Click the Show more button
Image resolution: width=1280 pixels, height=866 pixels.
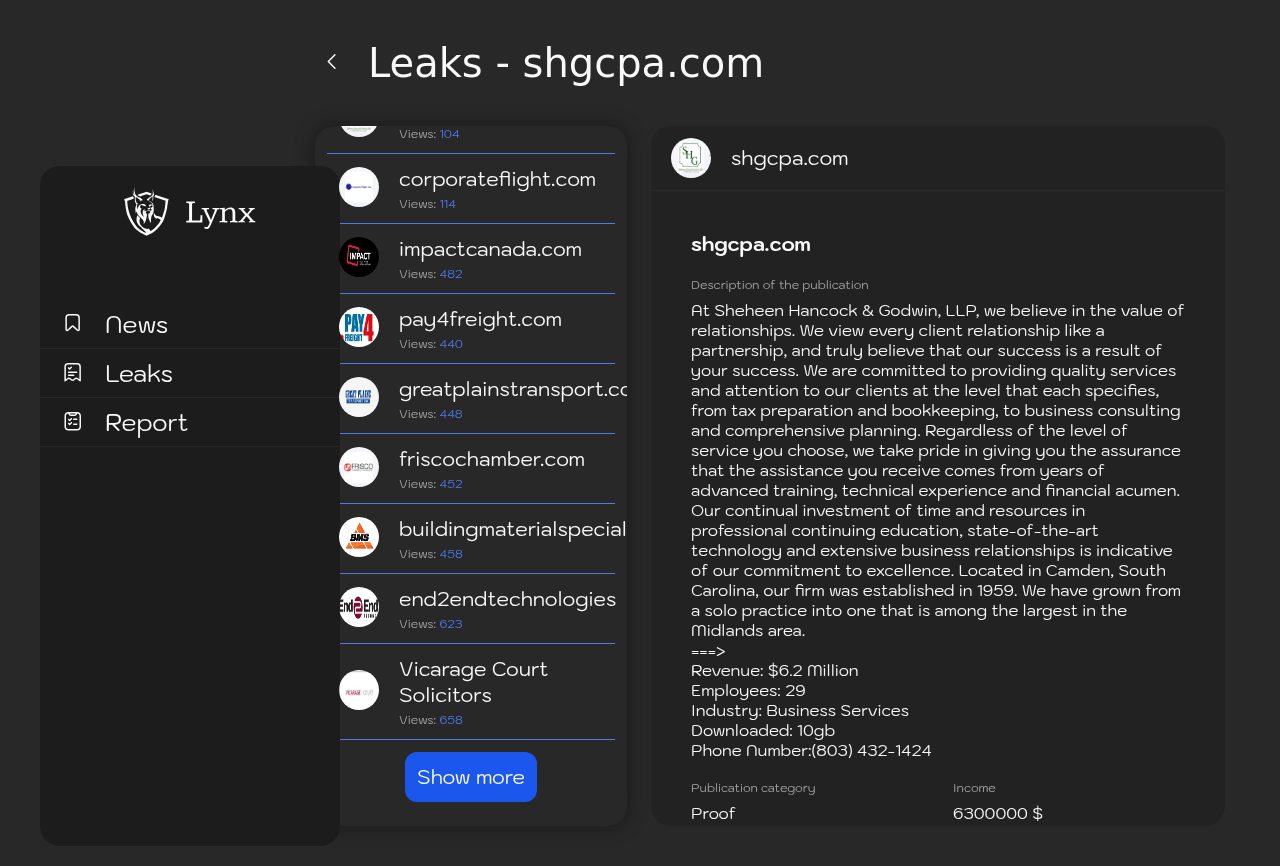pyautogui.click(x=471, y=777)
